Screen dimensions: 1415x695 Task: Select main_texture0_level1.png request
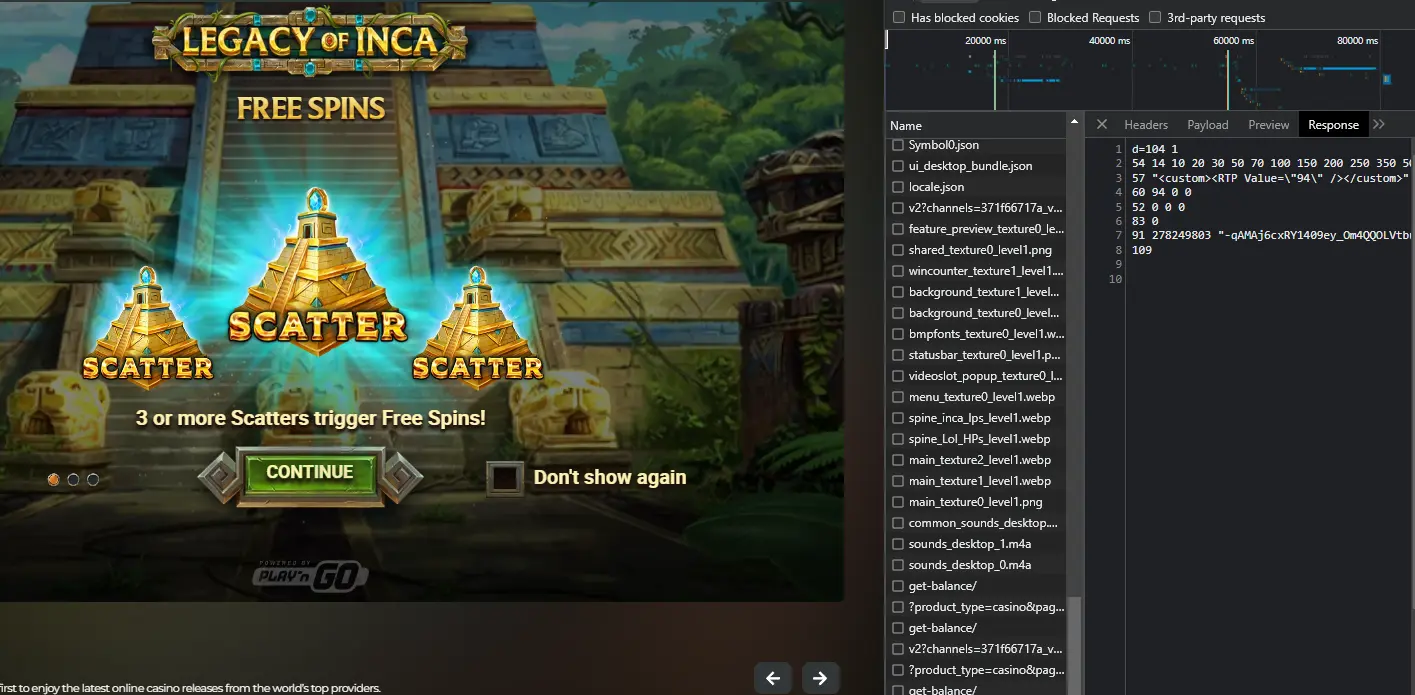click(x=976, y=502)
